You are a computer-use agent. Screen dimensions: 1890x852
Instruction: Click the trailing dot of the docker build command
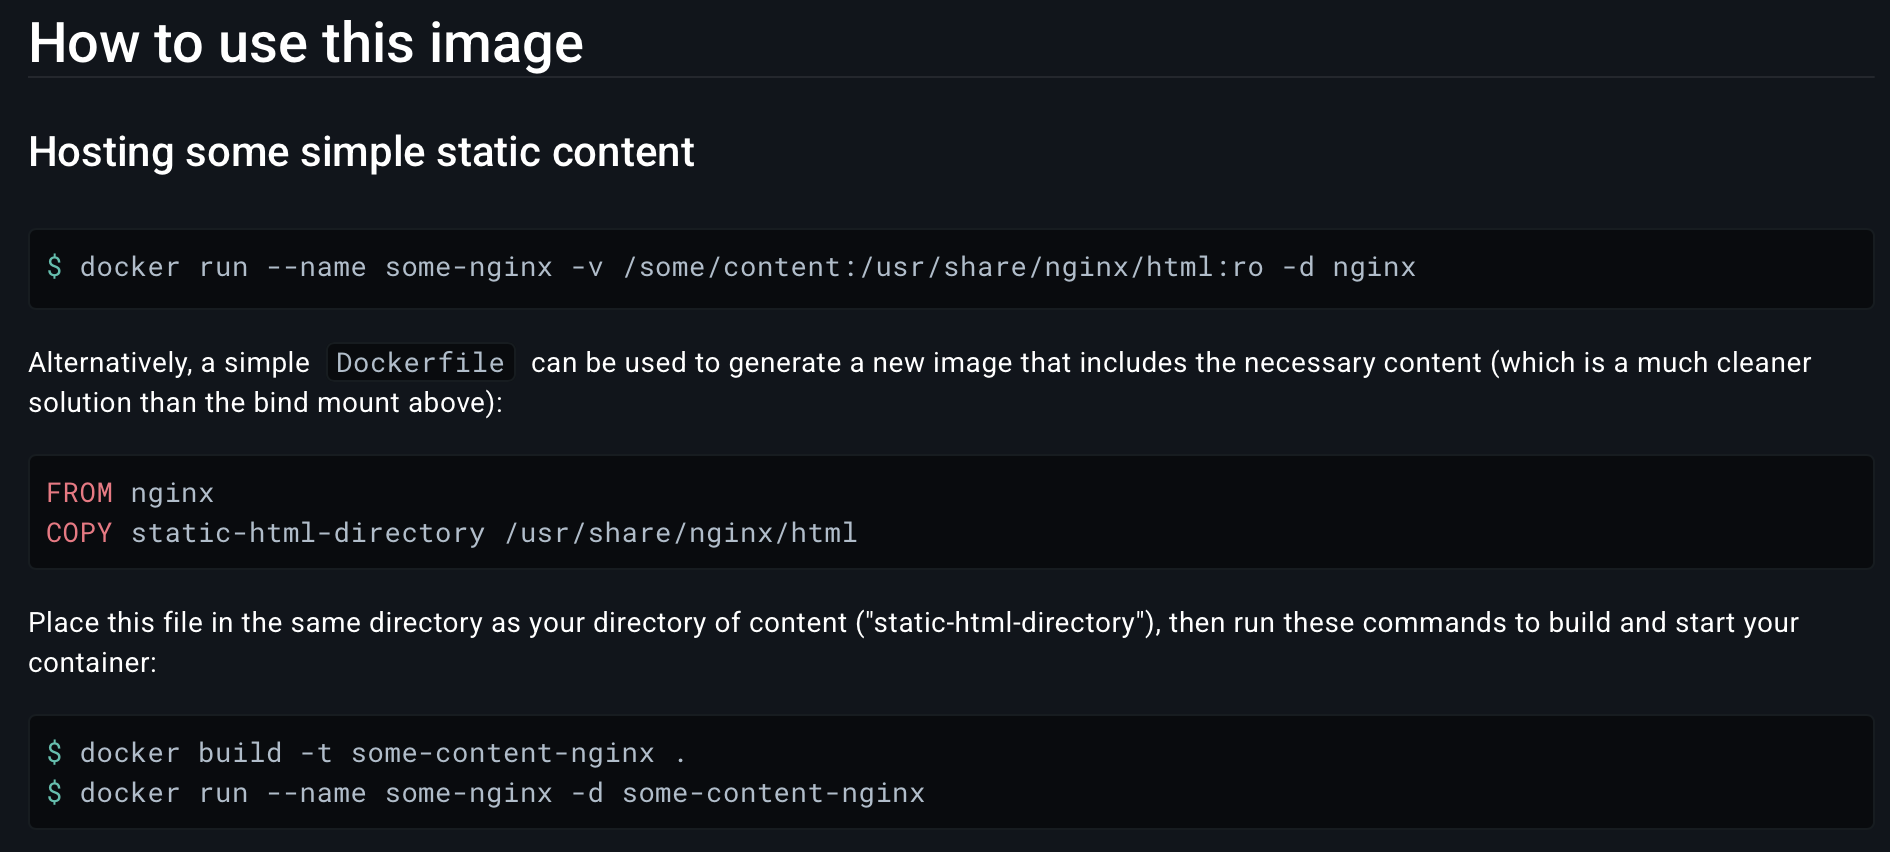click(x=681, y=755)
